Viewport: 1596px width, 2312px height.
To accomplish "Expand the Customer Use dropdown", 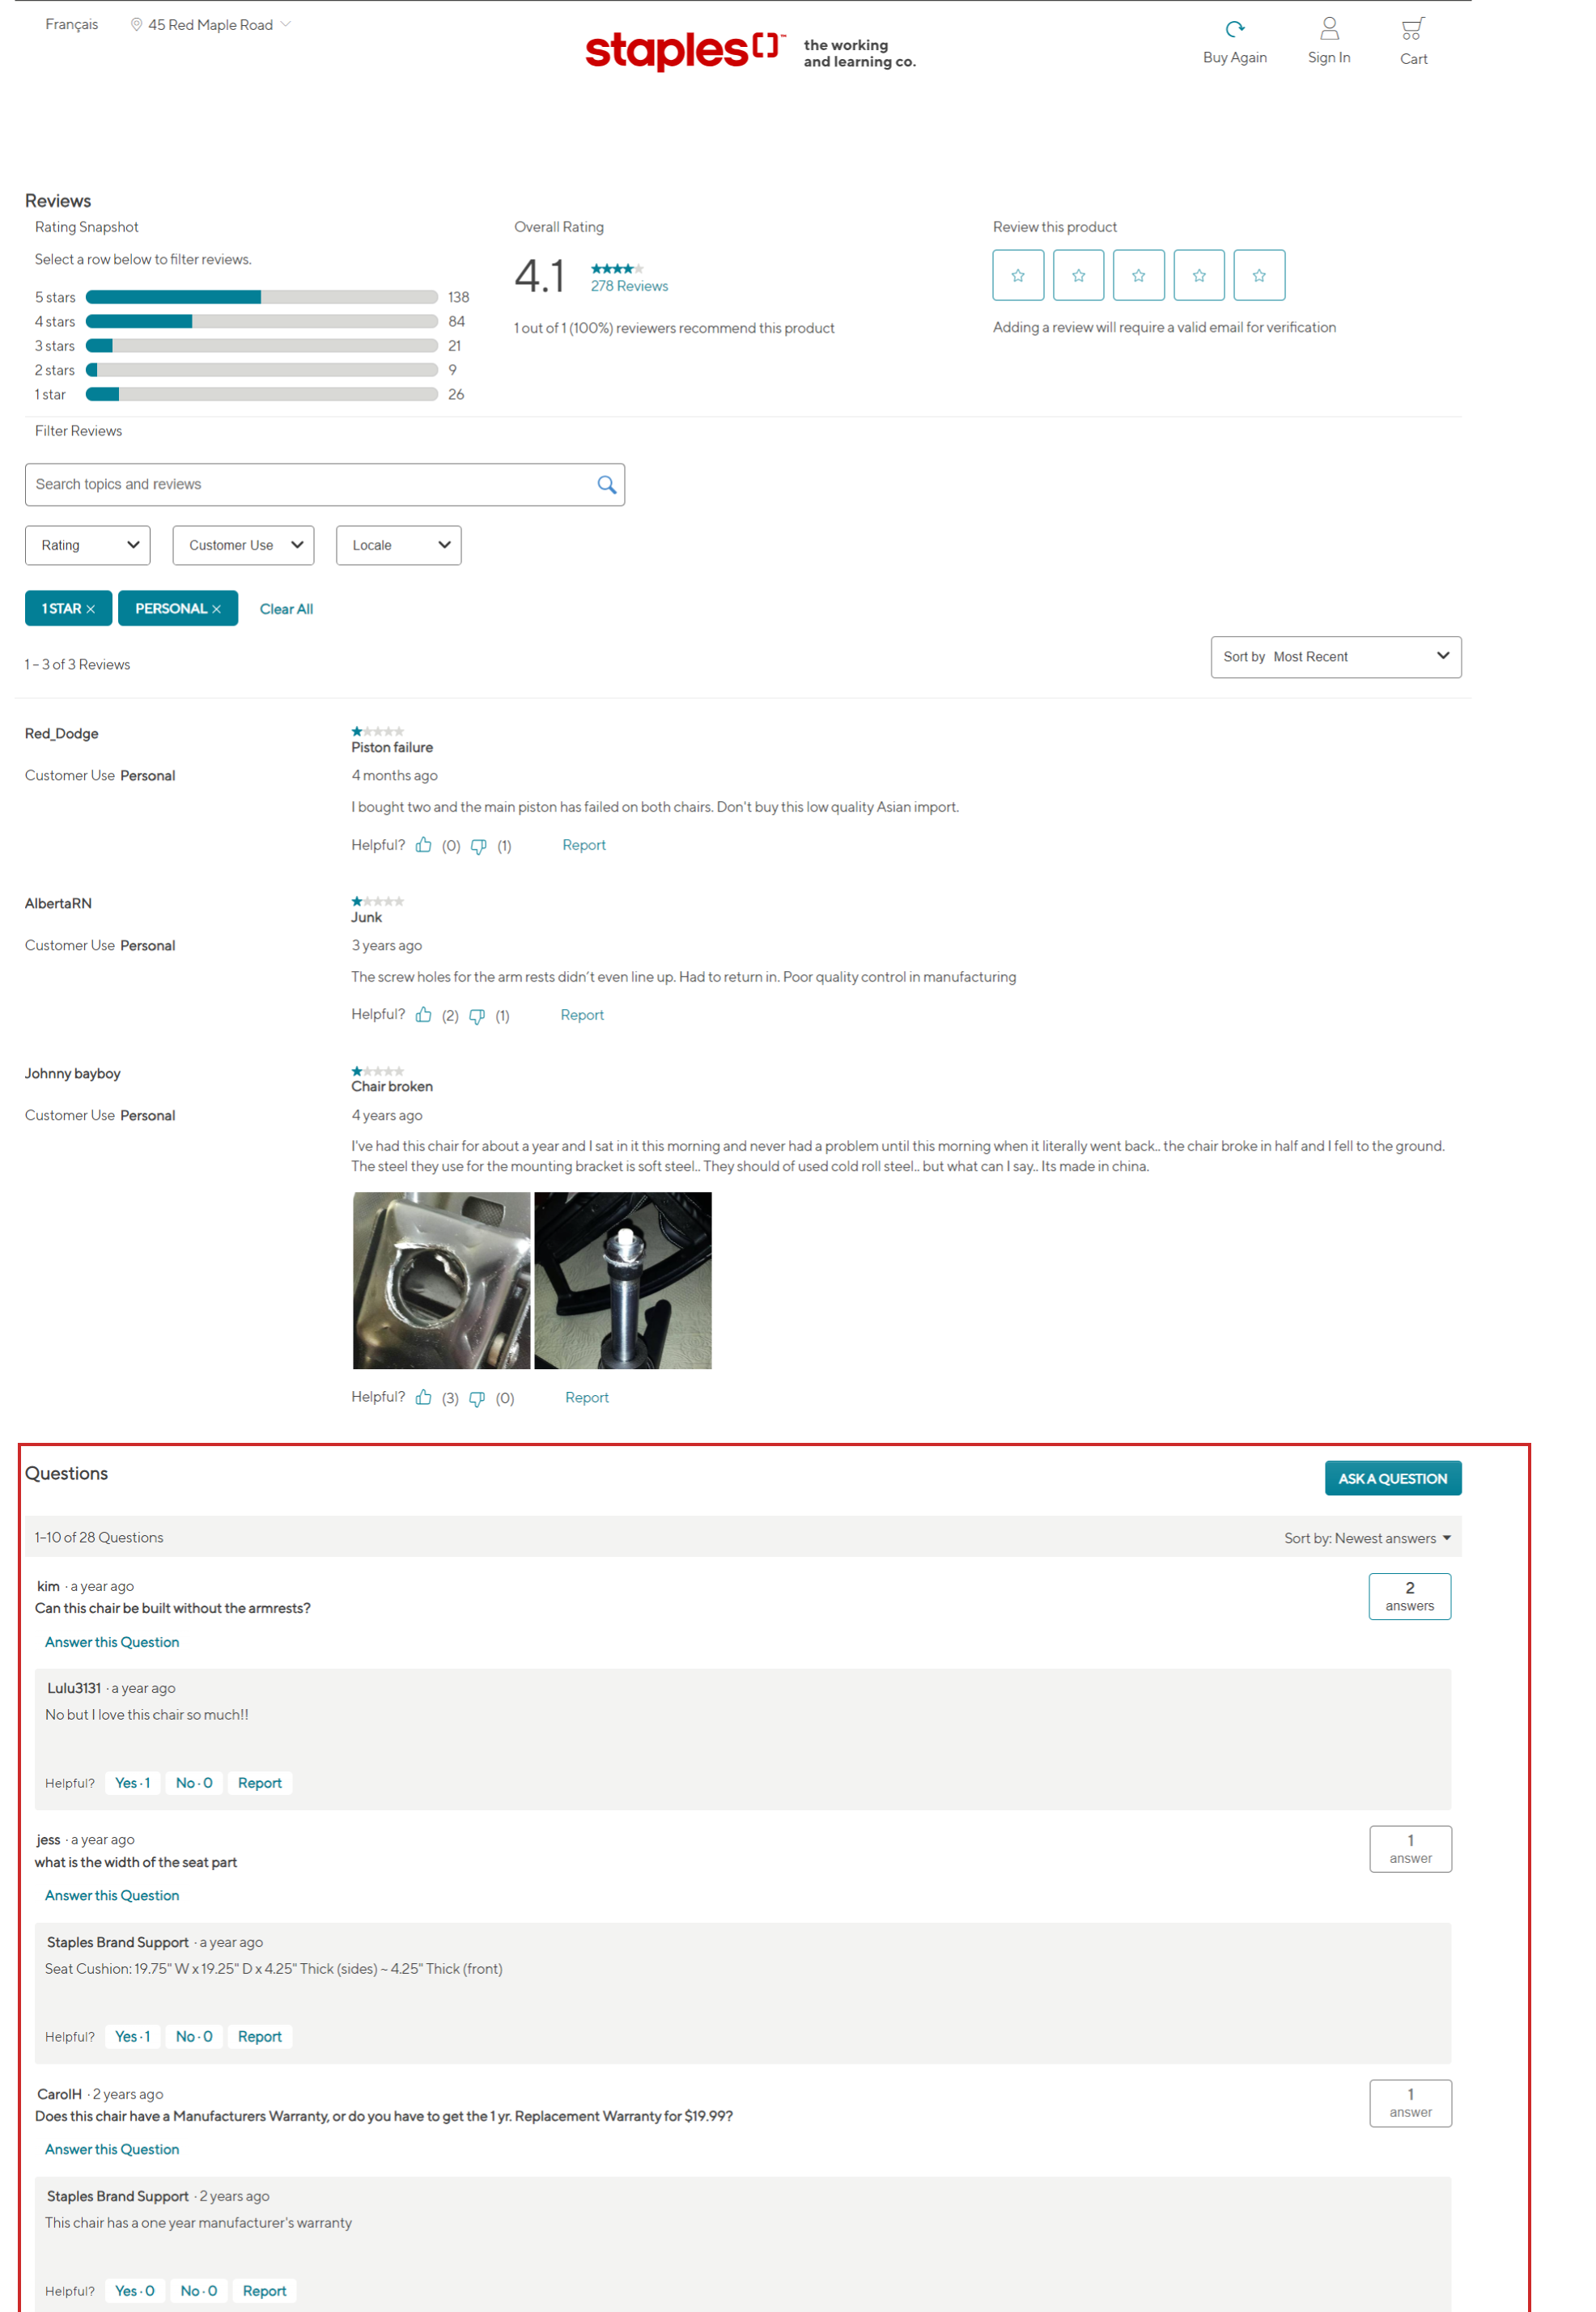I will (x=243, y=545).
